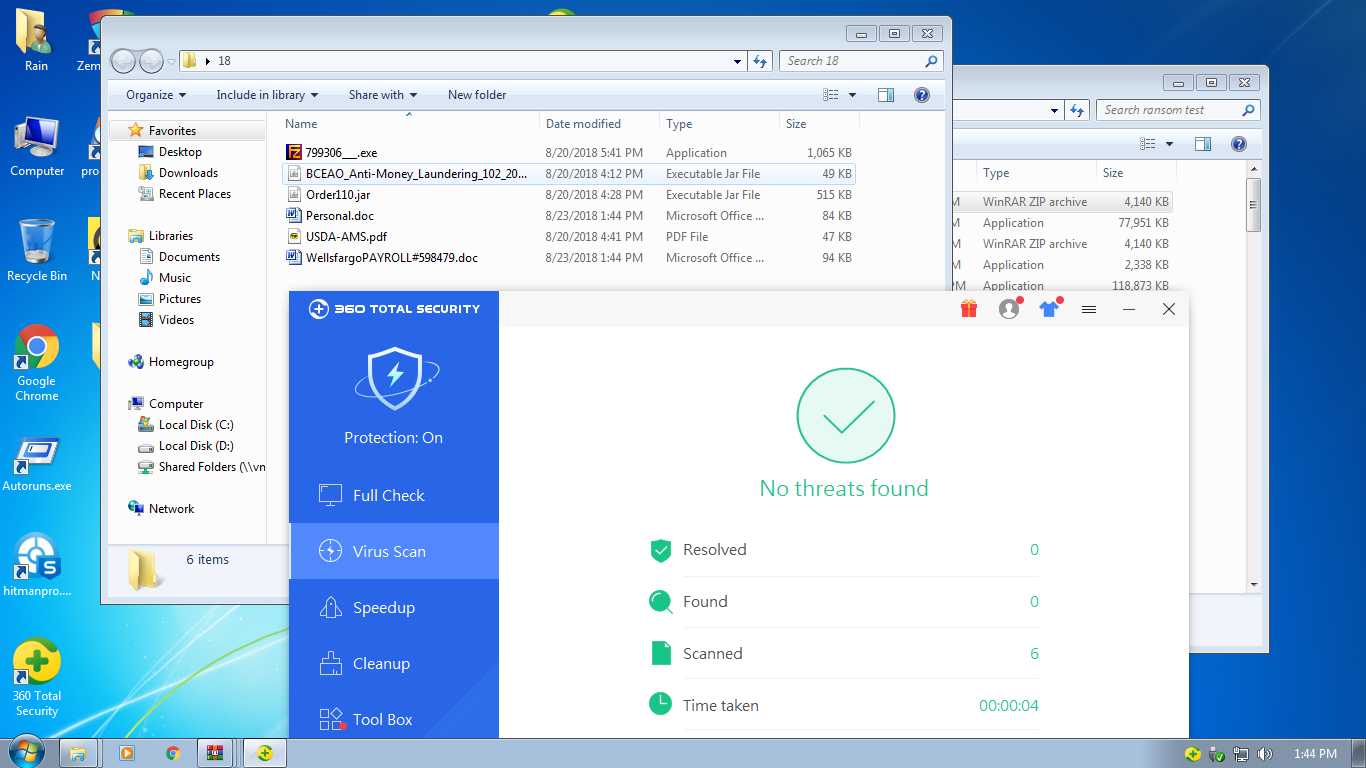Image resolution: width=1366 pixels, height=768 pixels.
Task: Go to the Cleanup section
Action: [394, 663]
